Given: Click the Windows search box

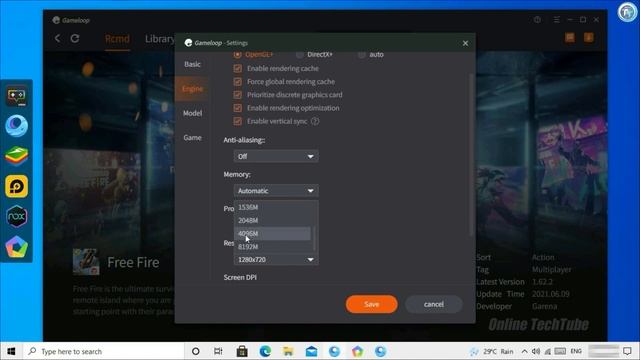Looking at the screenshot, I should (x=104, y=351).
